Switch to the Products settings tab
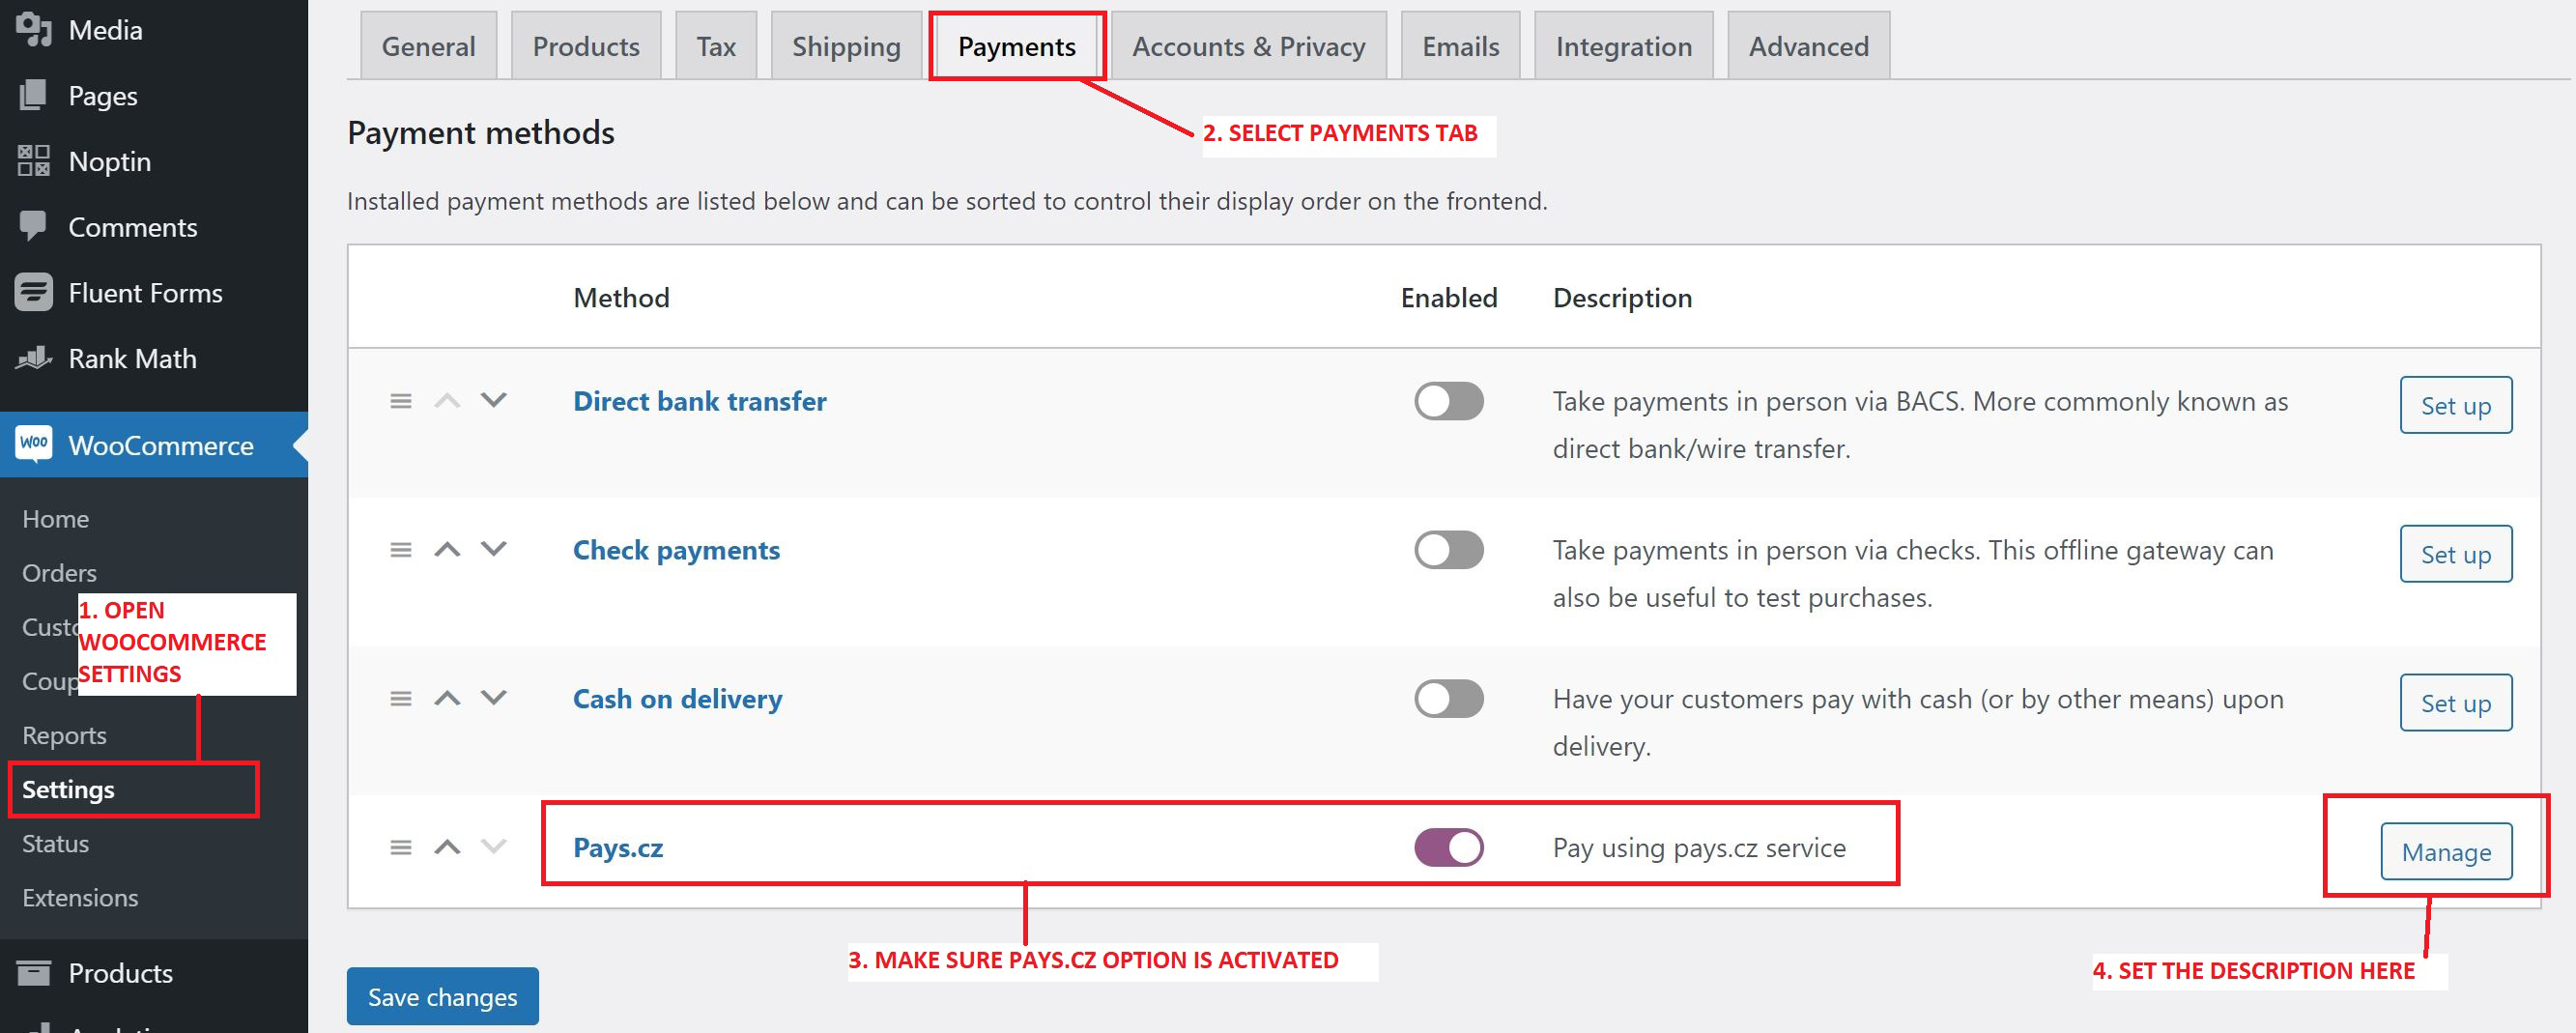The image size is (2576, 1033). coord(586,46)
